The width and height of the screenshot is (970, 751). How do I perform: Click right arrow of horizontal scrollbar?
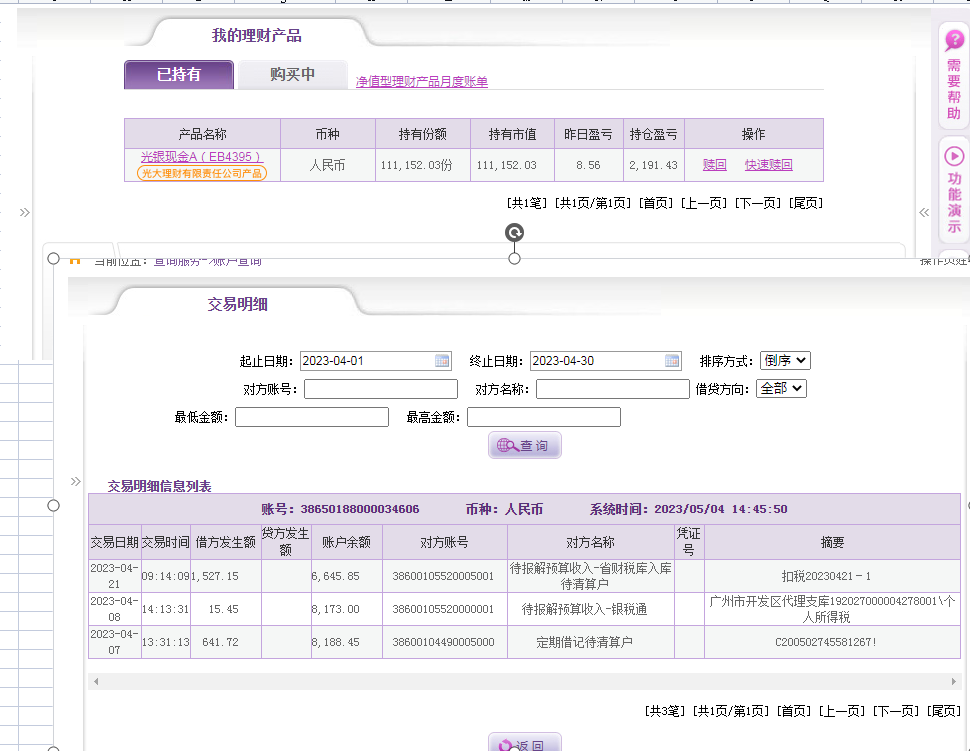click(953, 681)
